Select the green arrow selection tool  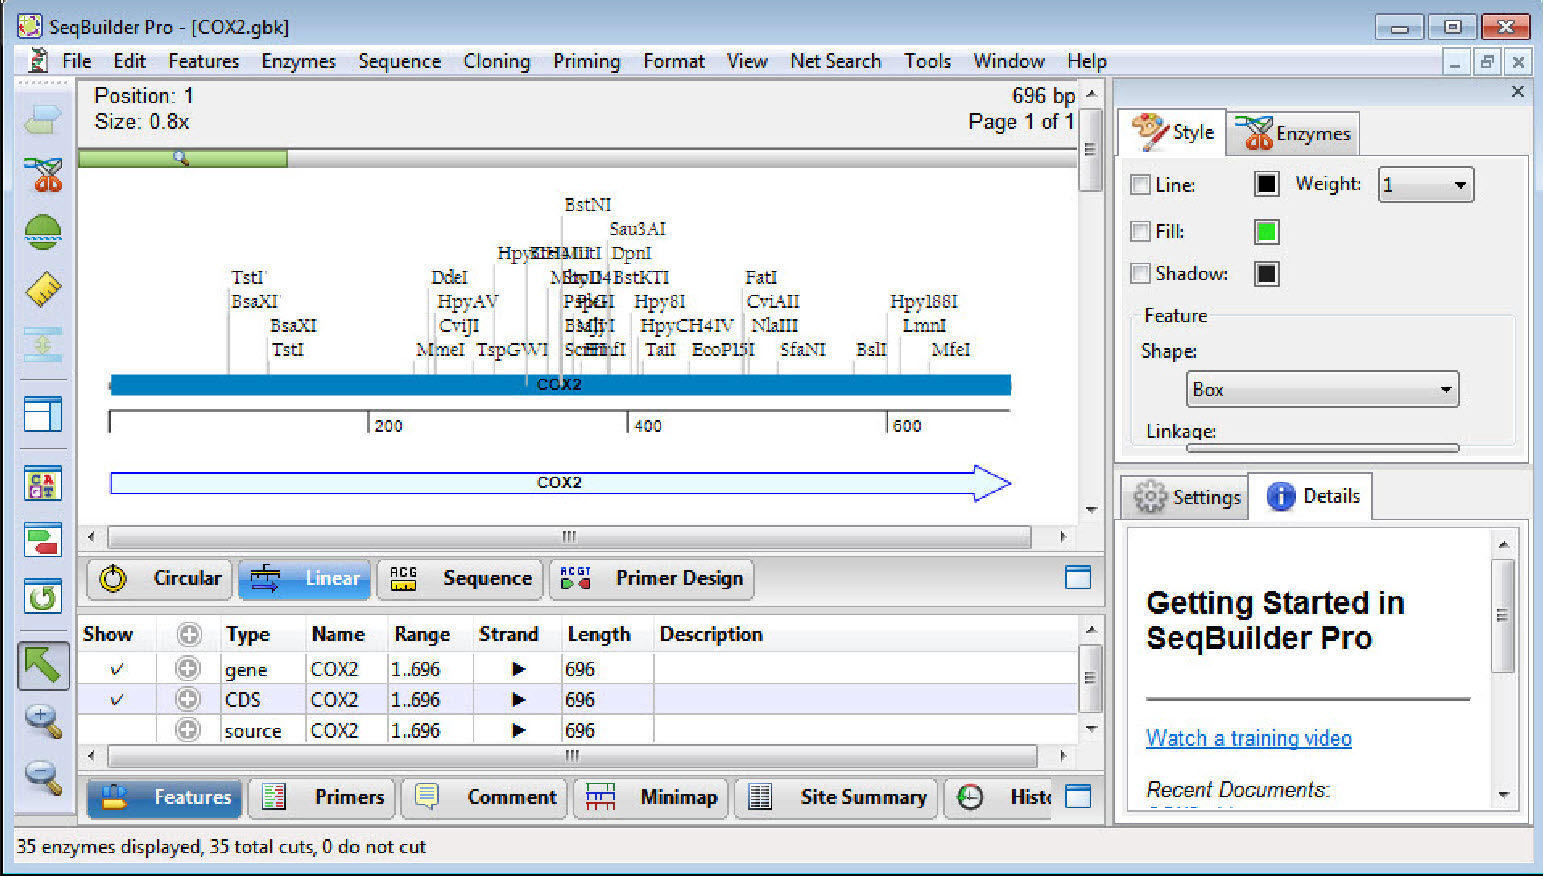point(42,666)
